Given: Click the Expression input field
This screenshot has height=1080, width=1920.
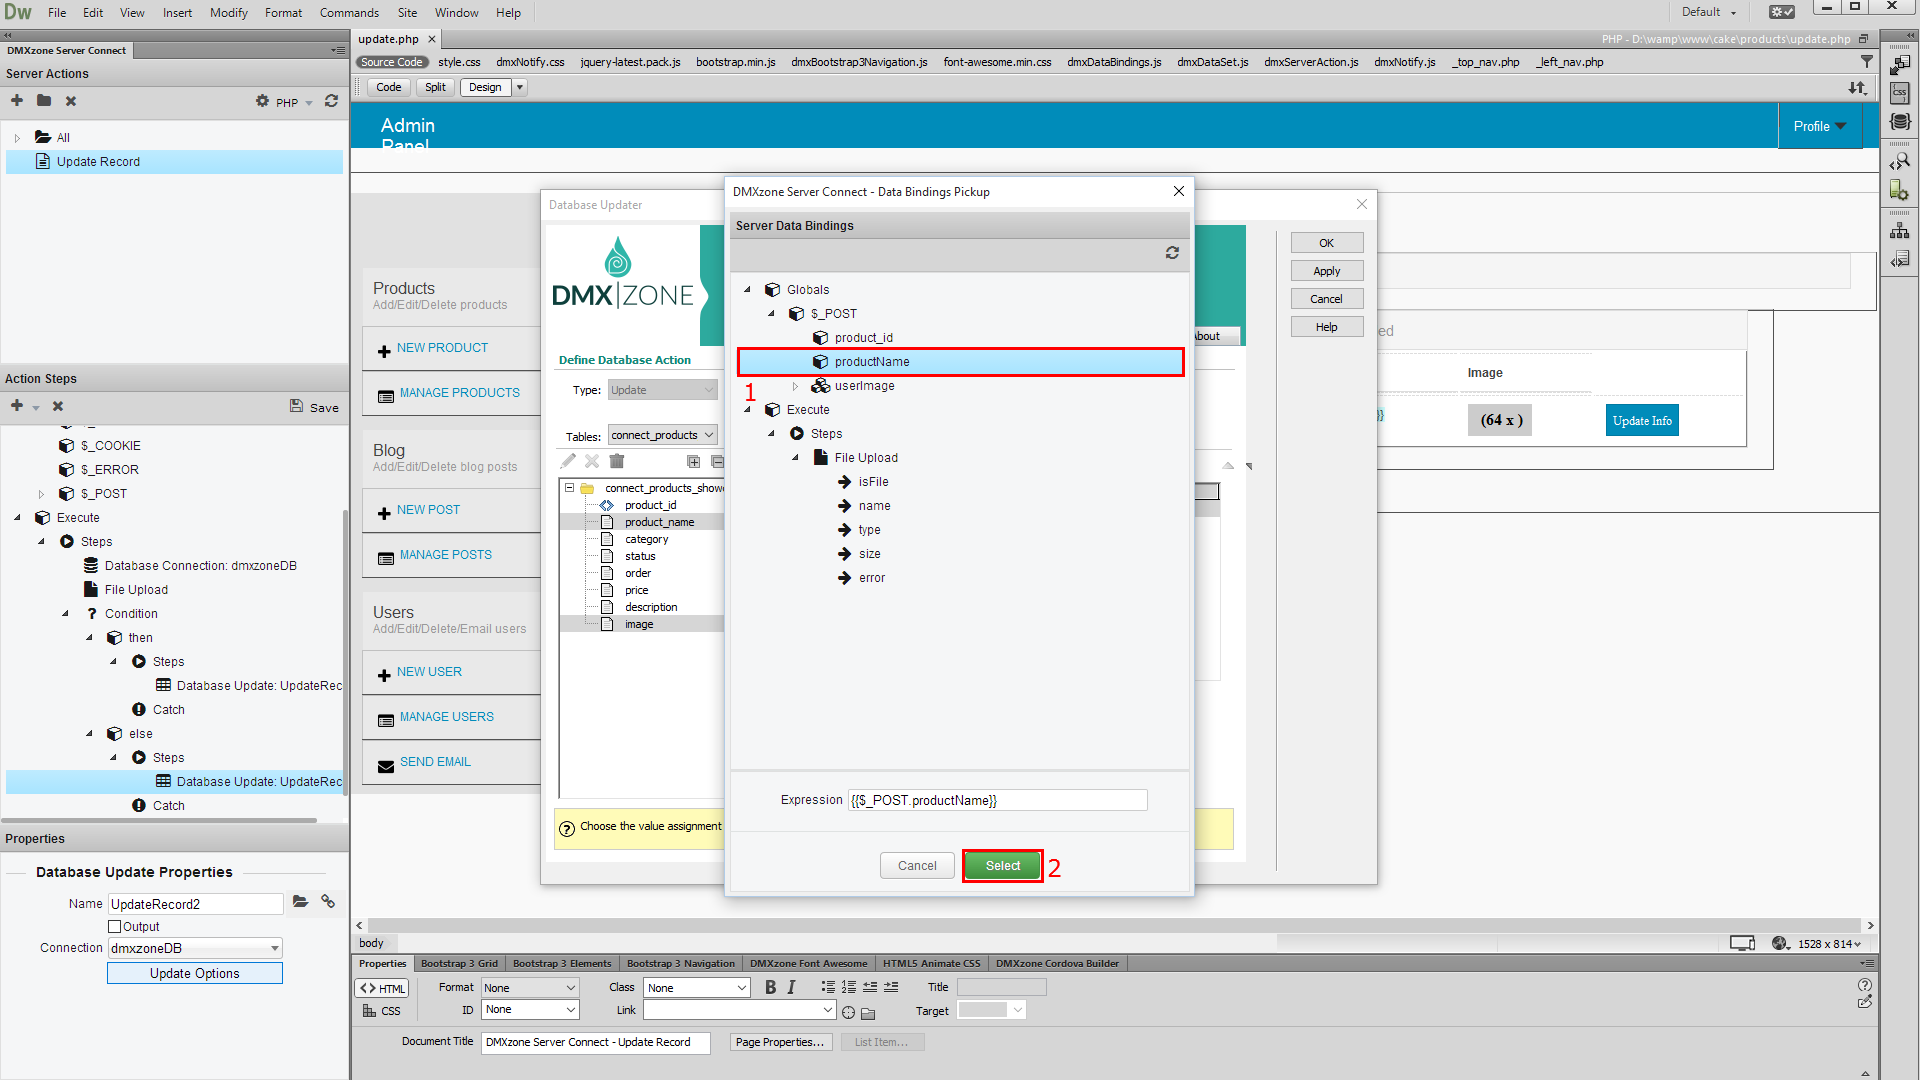Looking at the screenshot, I should click(997, 800).
